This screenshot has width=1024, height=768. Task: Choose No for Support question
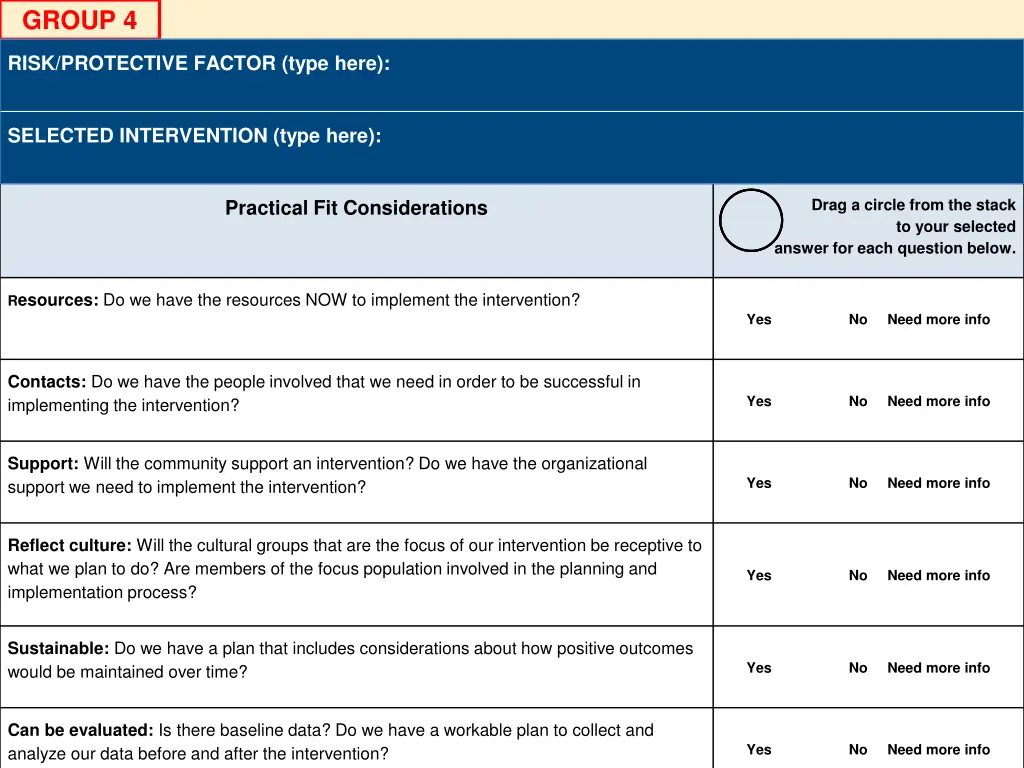pyautogui.click(x=857, y=483)
